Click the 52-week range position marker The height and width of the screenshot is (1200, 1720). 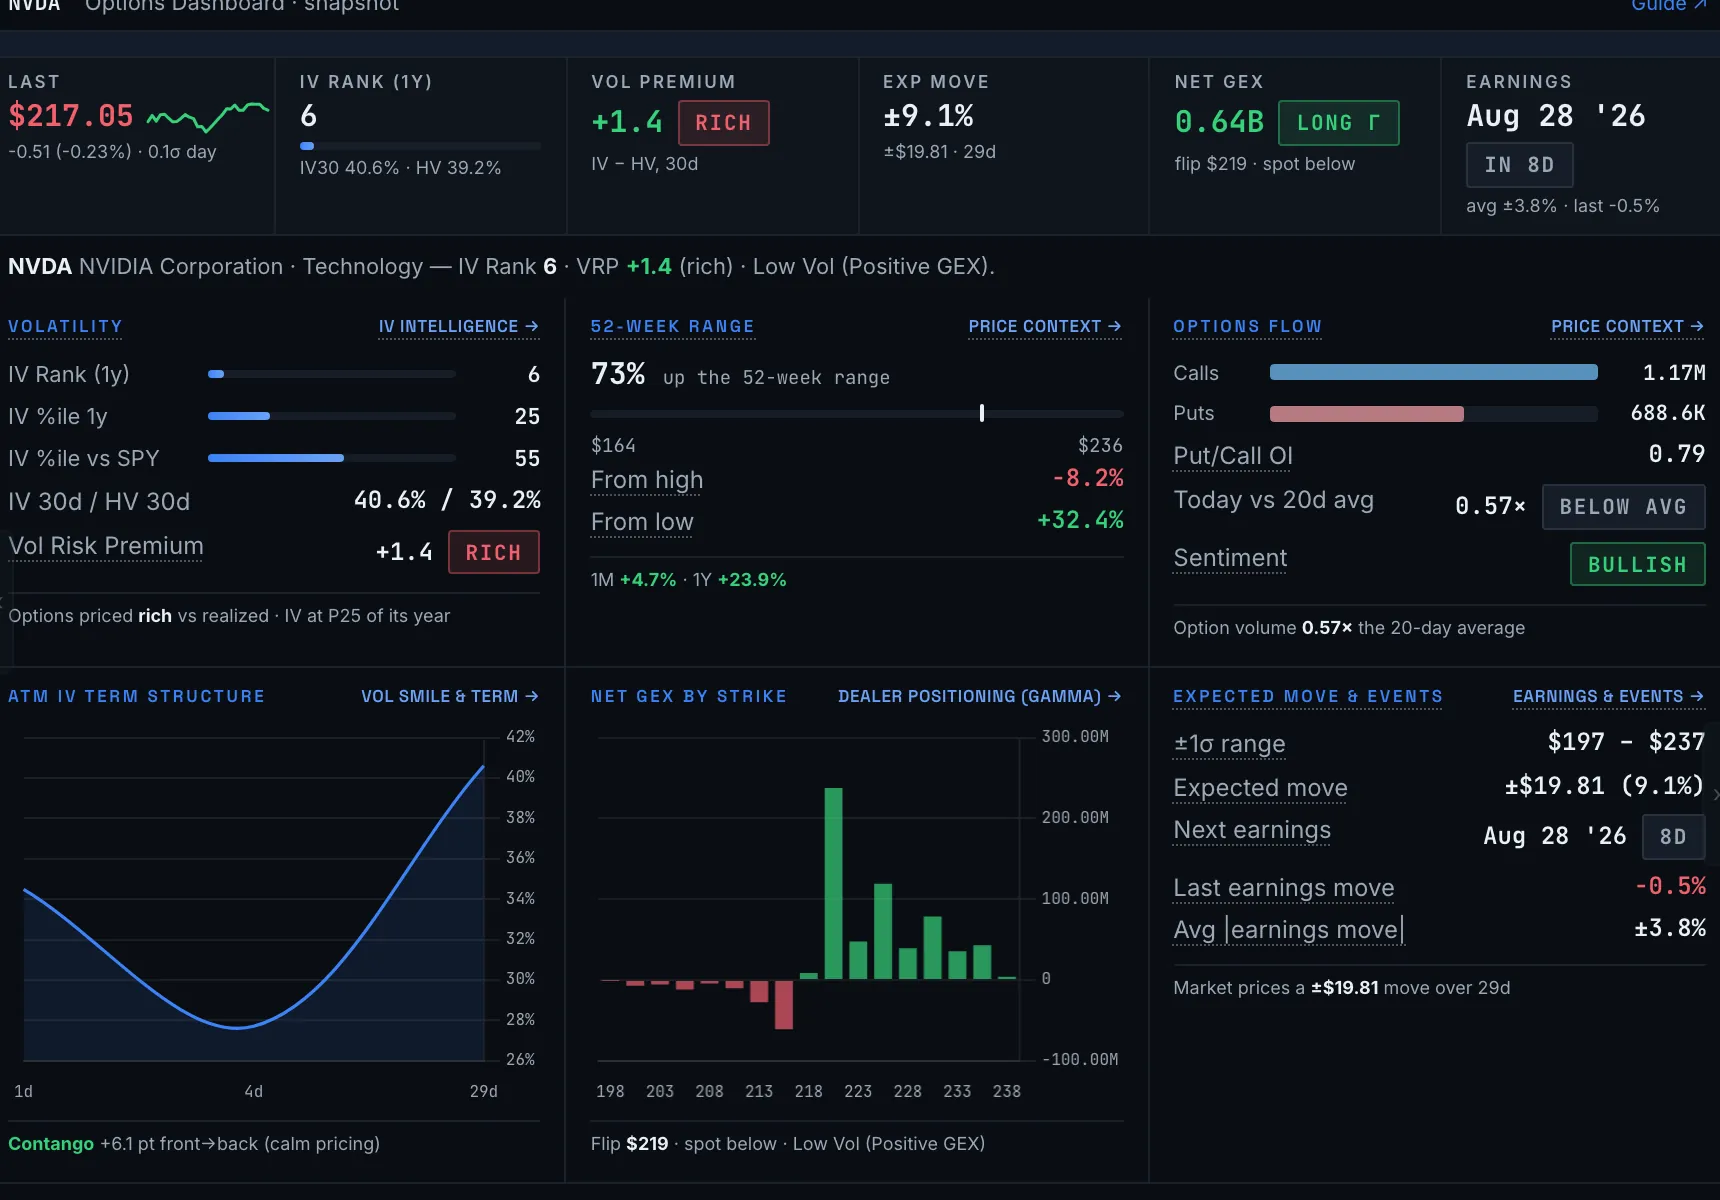coord(982,413)
